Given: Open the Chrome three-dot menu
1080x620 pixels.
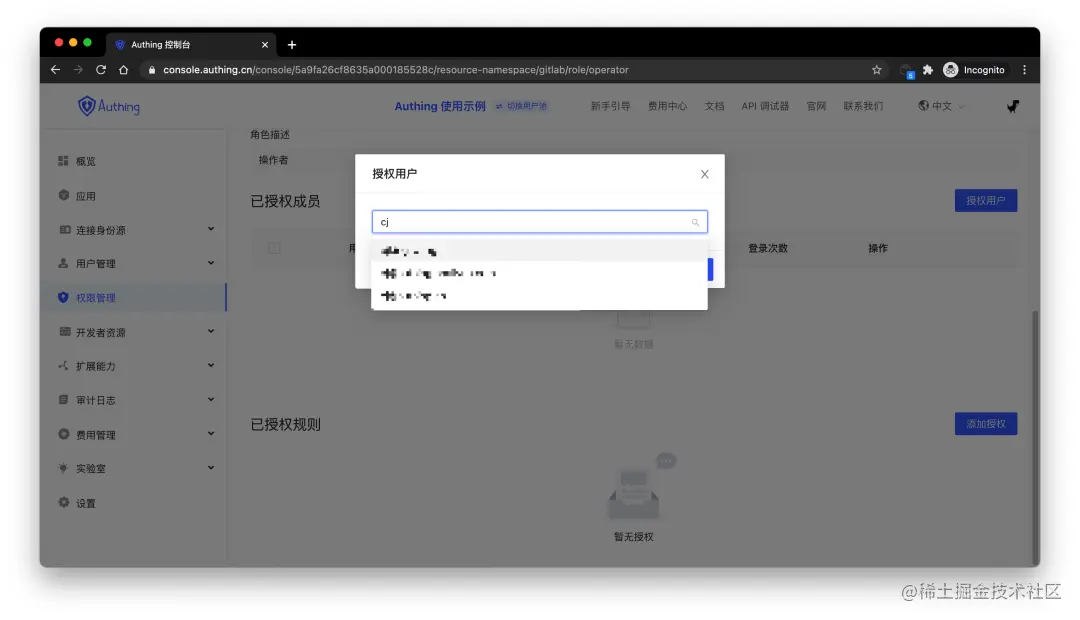Looking at the screenshot, I should (1024, 70).
